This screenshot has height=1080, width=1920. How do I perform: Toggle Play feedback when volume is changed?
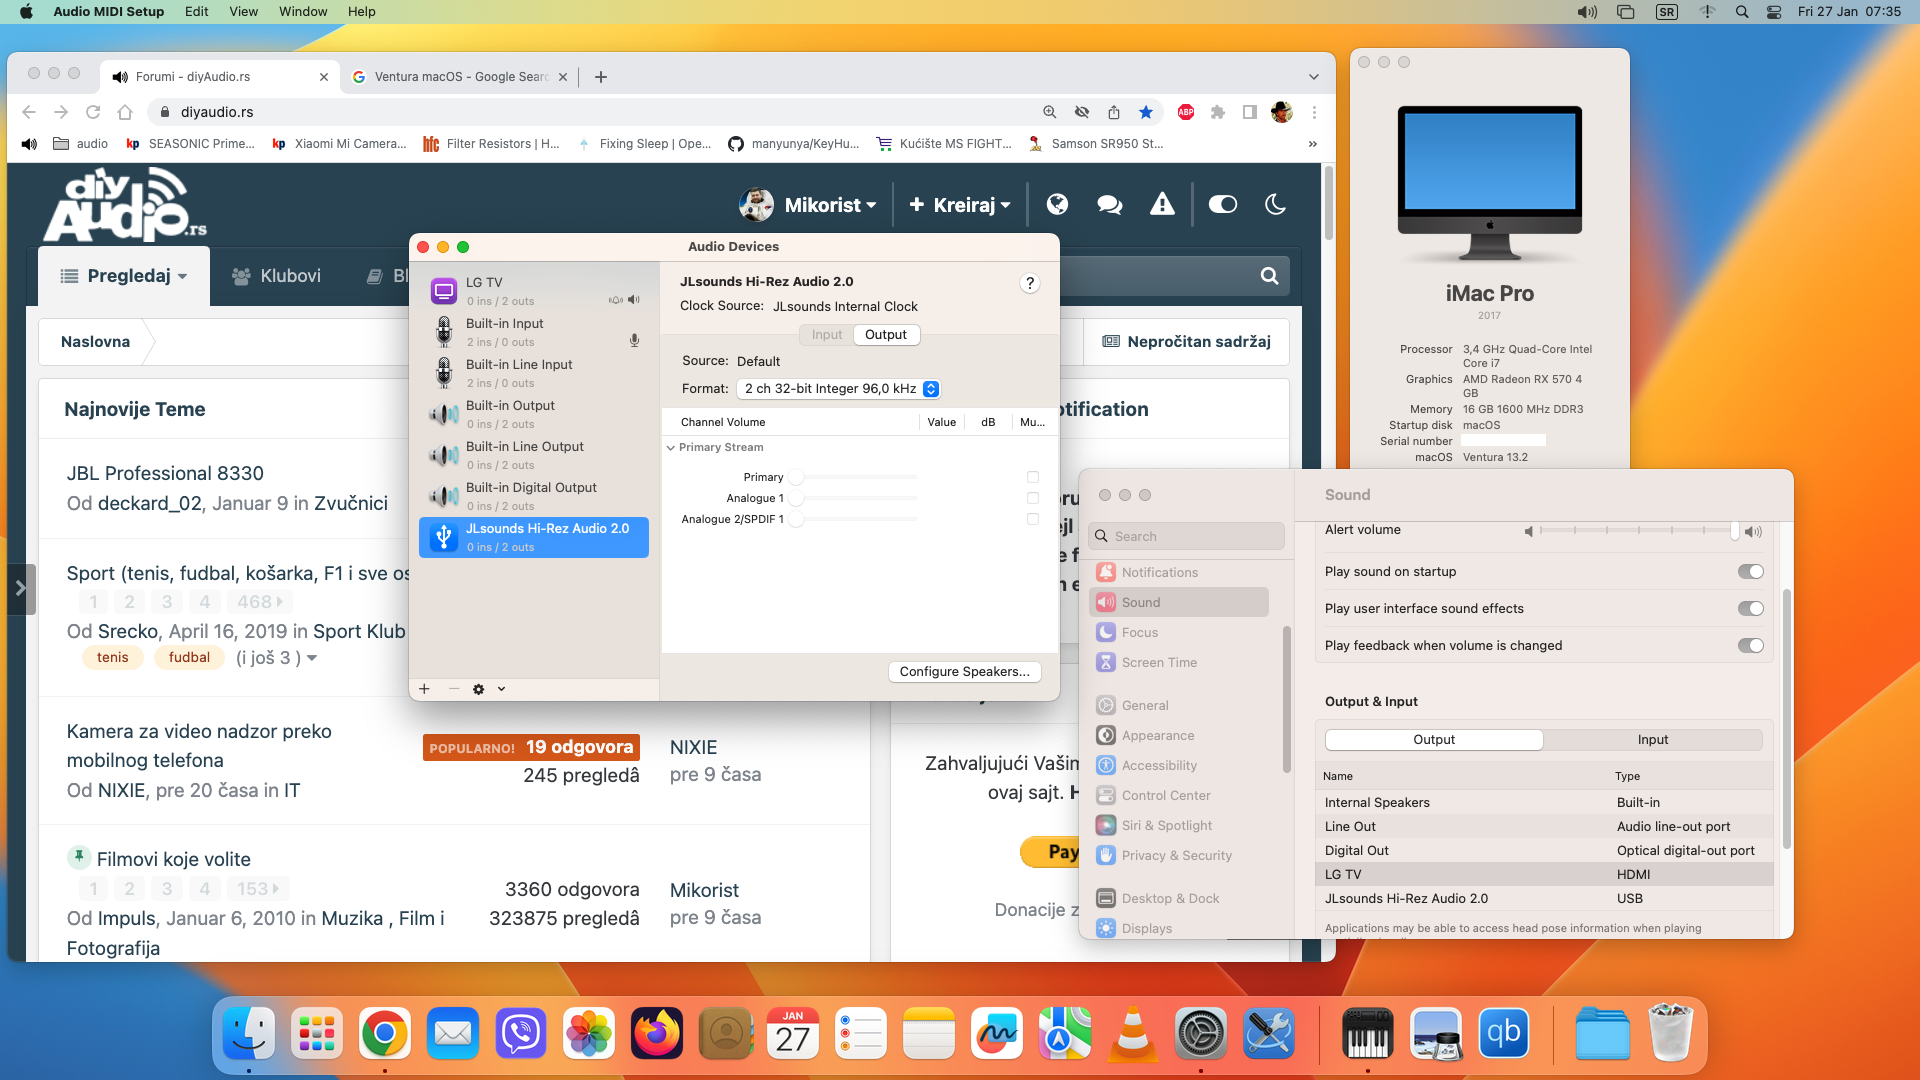[1750, 646]
